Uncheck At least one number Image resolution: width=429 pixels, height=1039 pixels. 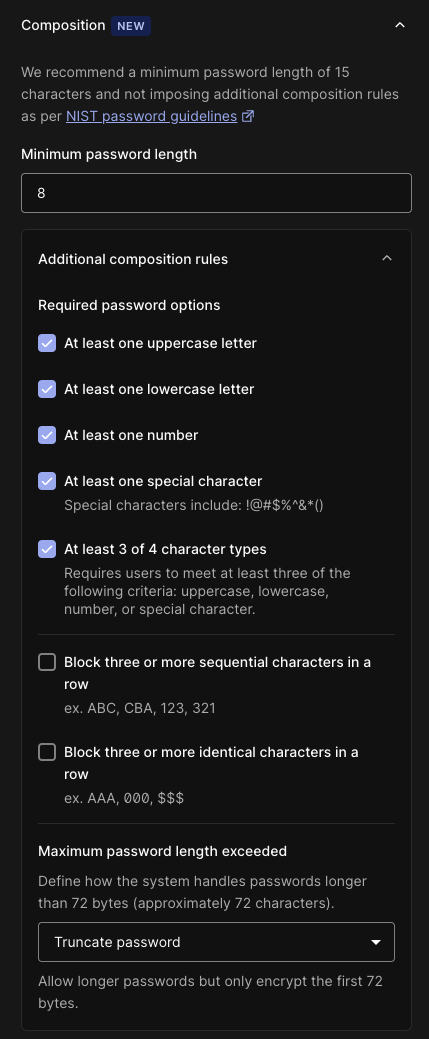pos(47,435)
